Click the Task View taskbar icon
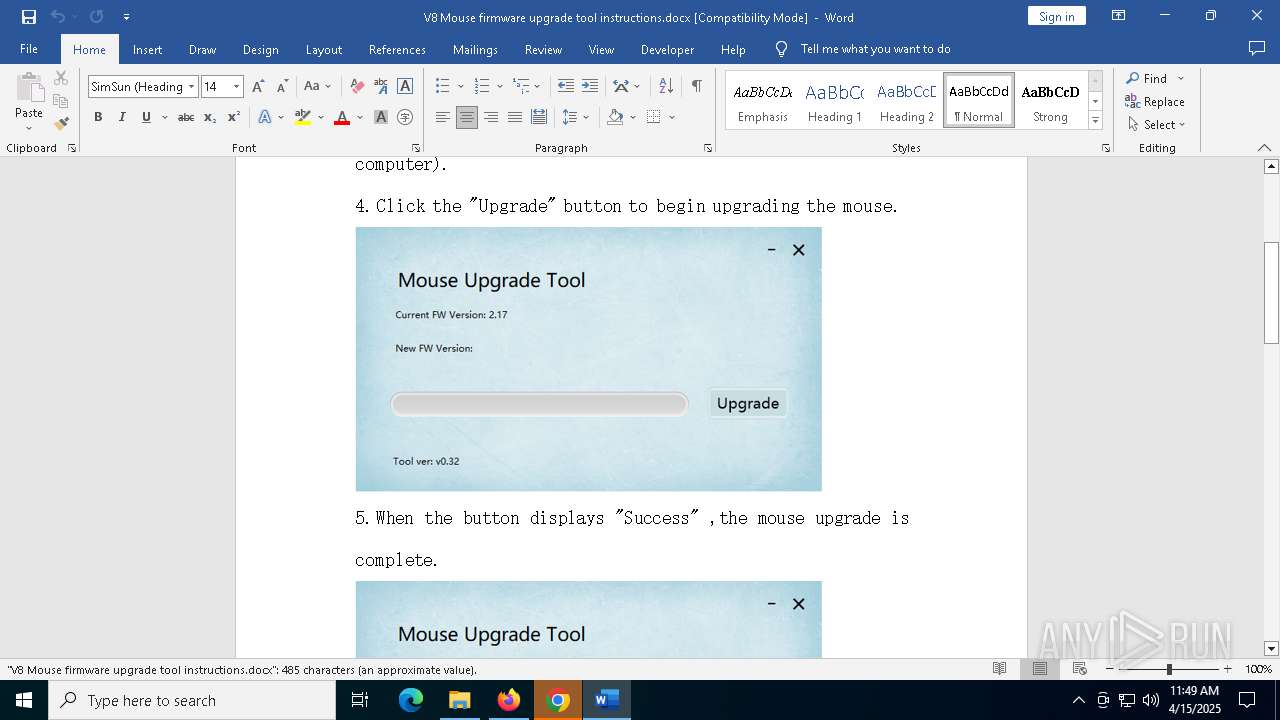 (x=361, y=700)
